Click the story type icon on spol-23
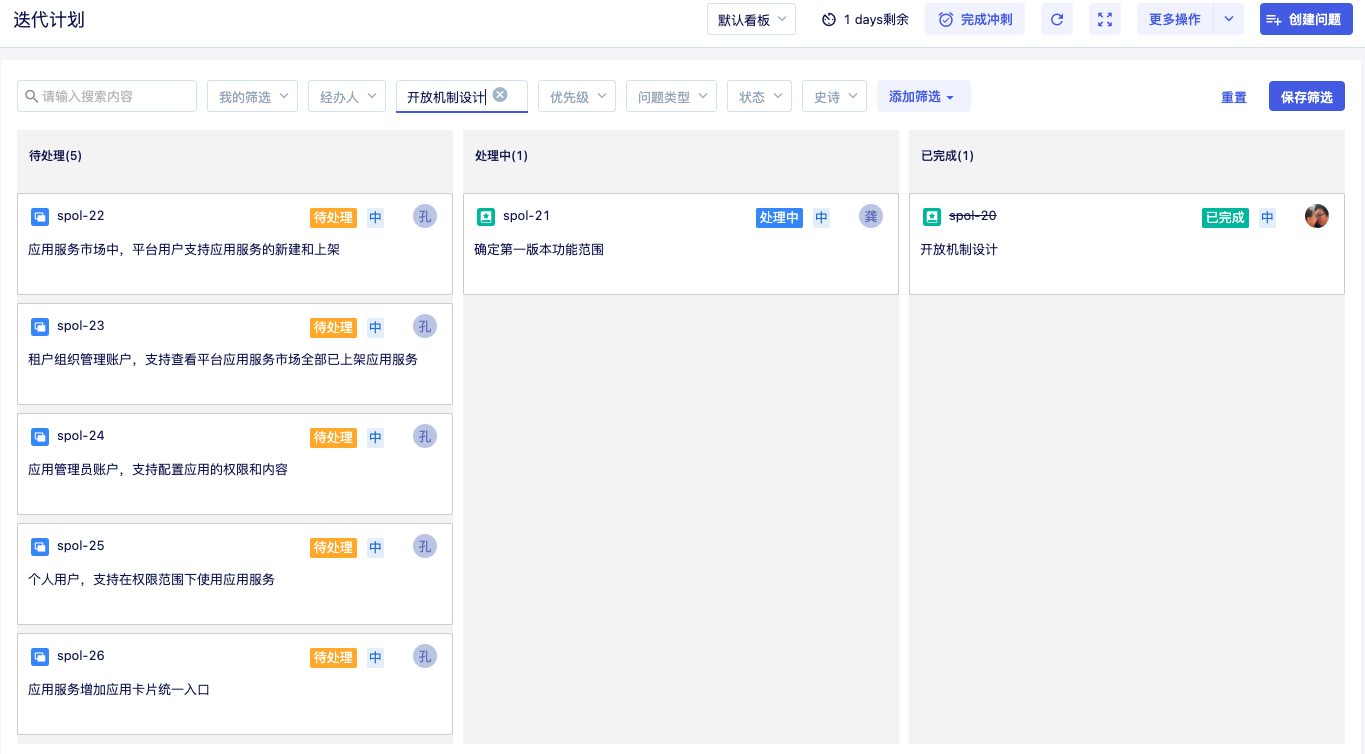The image size is (1365, 754). point(40,326)
